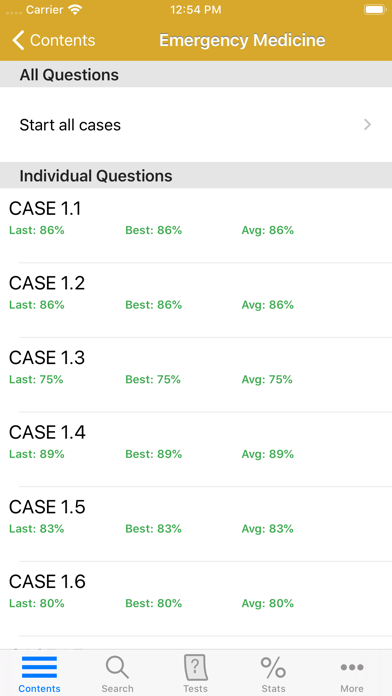The image size is (392, 696).
Task: Go back using the Contents link
Action: tap(62, 40)
